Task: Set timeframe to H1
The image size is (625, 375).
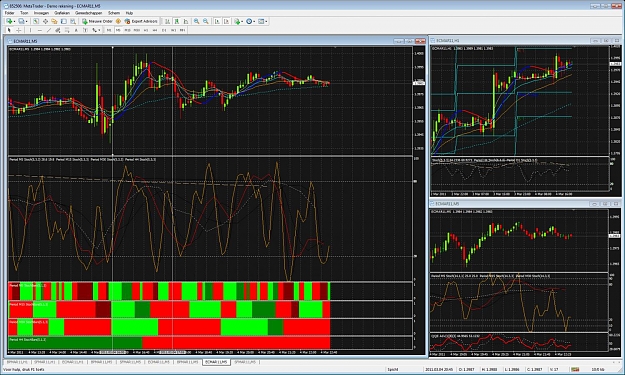Action: [146, 30]
